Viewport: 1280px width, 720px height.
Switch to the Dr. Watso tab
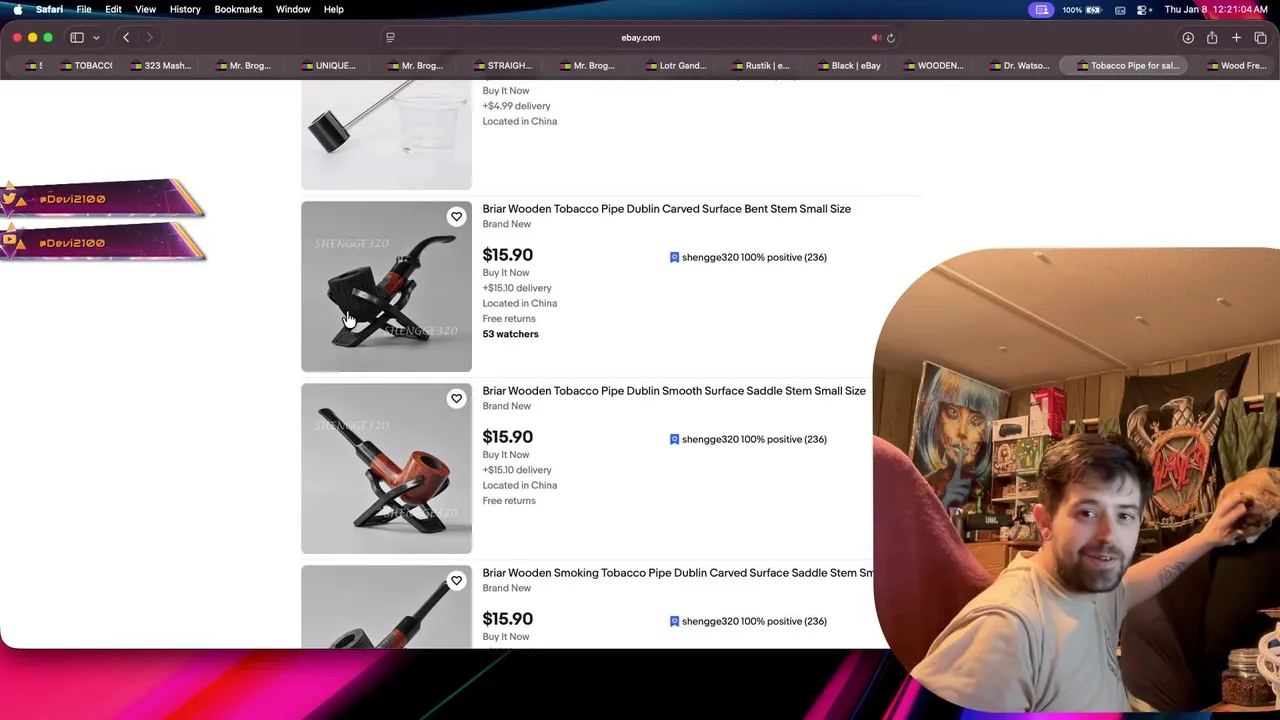(x=1019, y=66)
